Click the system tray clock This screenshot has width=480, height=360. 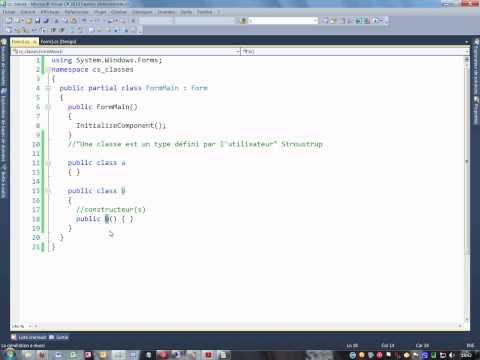pyautogui.click(x=466, y=355)
